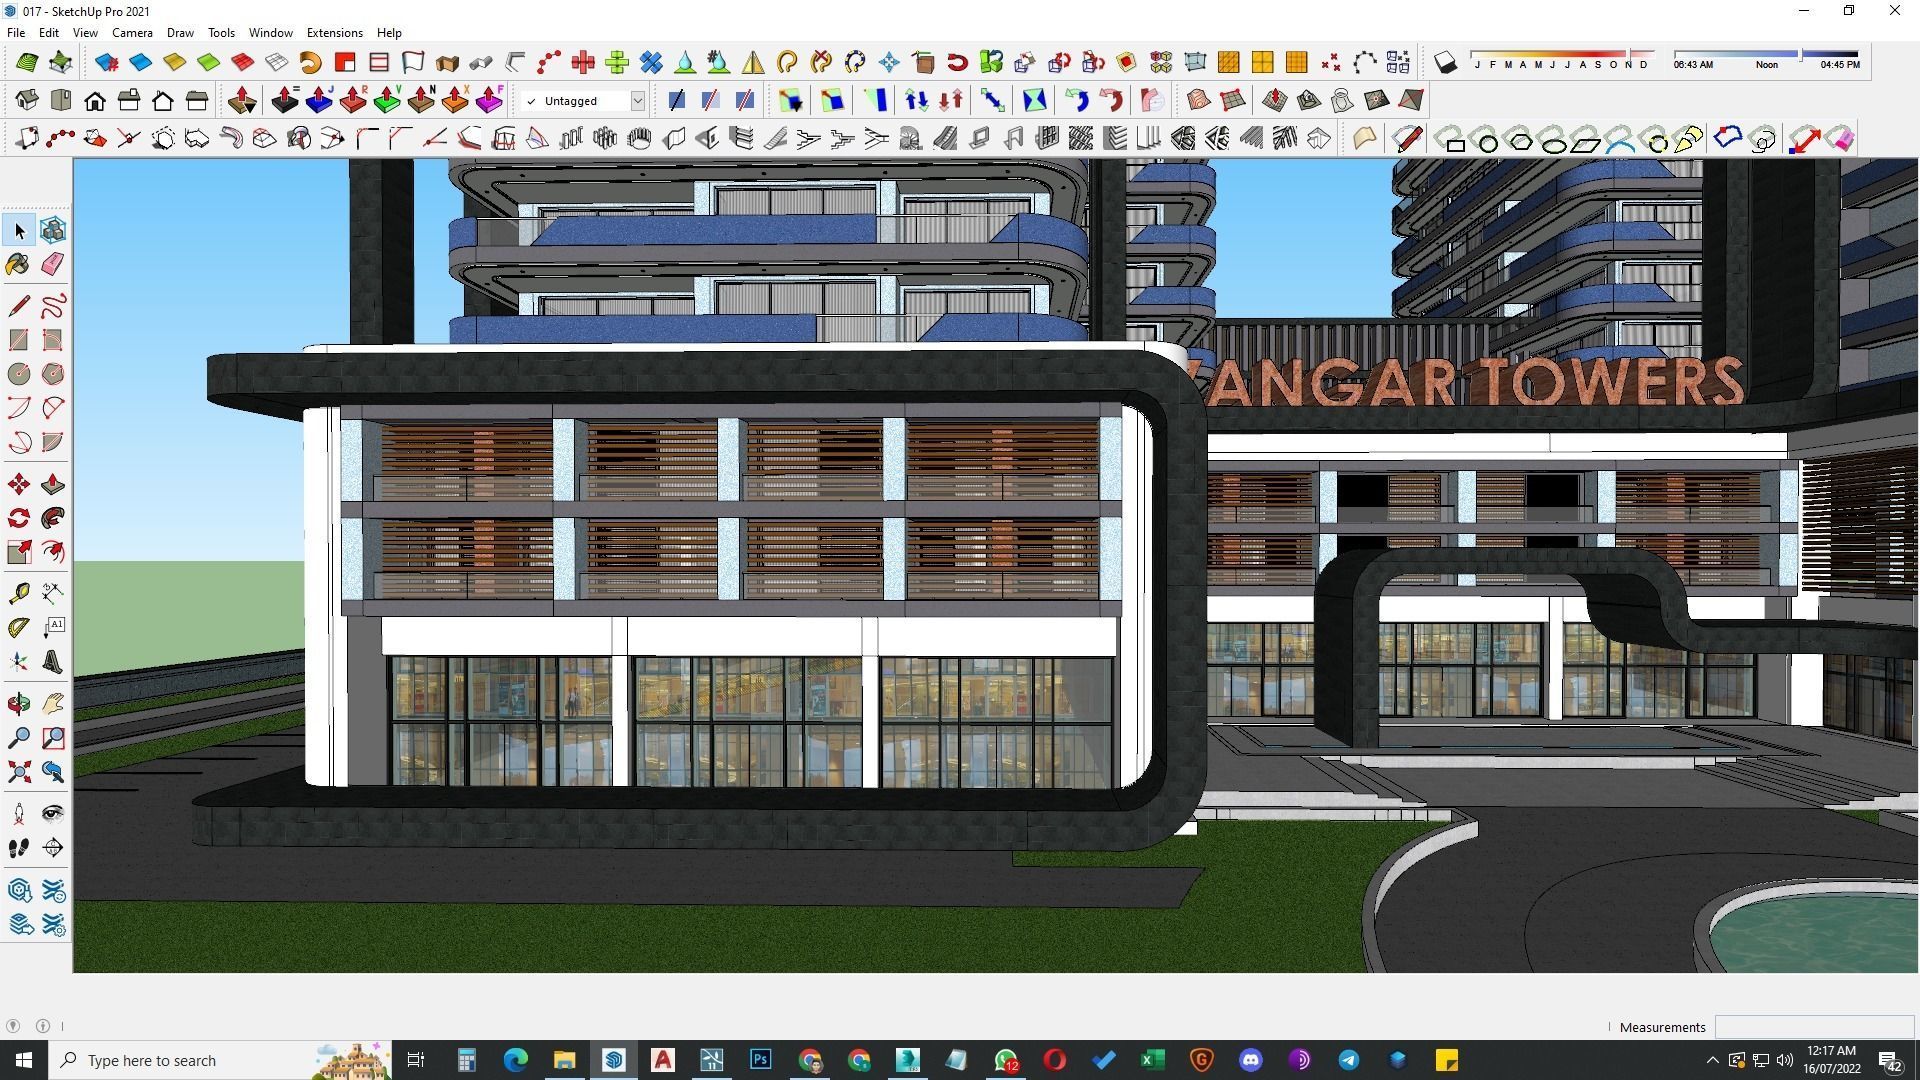Open the notifications center icon
1920x1080 pixels.
point(1889,1060)
